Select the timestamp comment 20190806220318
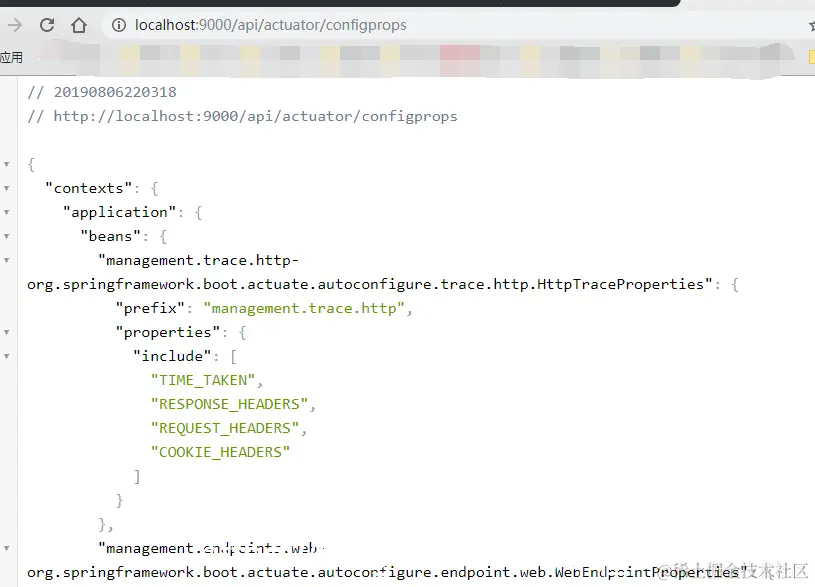Screen dimensions: 815x587 (x=115, y=92)
